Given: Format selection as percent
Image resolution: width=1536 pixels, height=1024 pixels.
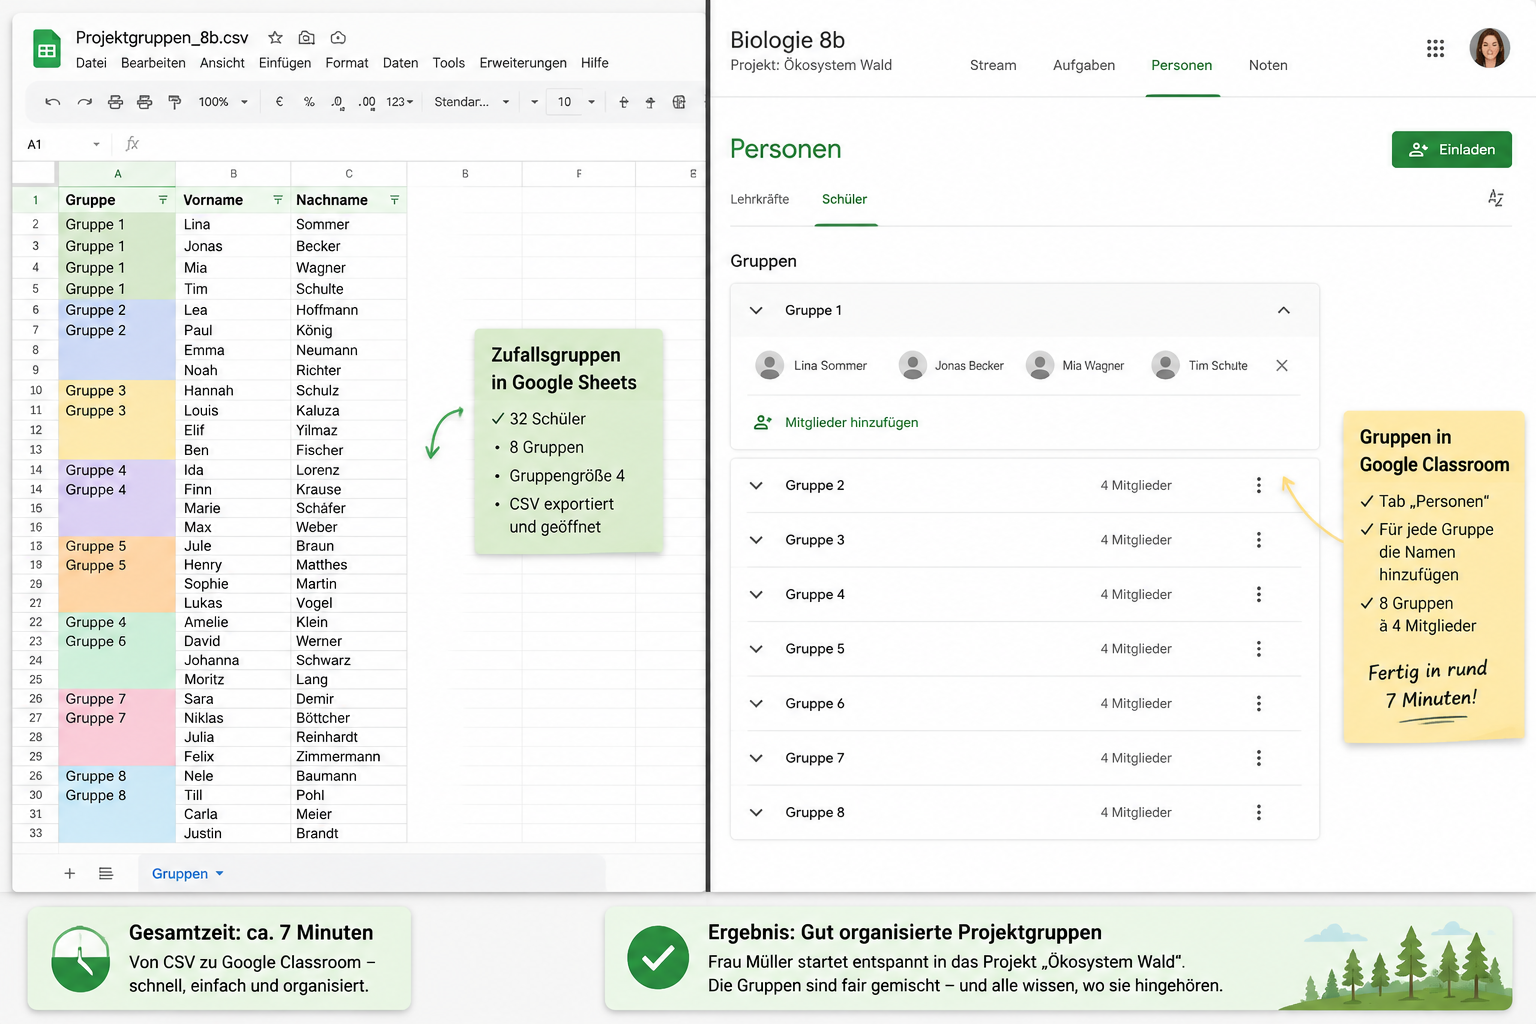Looking at the screenshot, I should coord(309,102).
